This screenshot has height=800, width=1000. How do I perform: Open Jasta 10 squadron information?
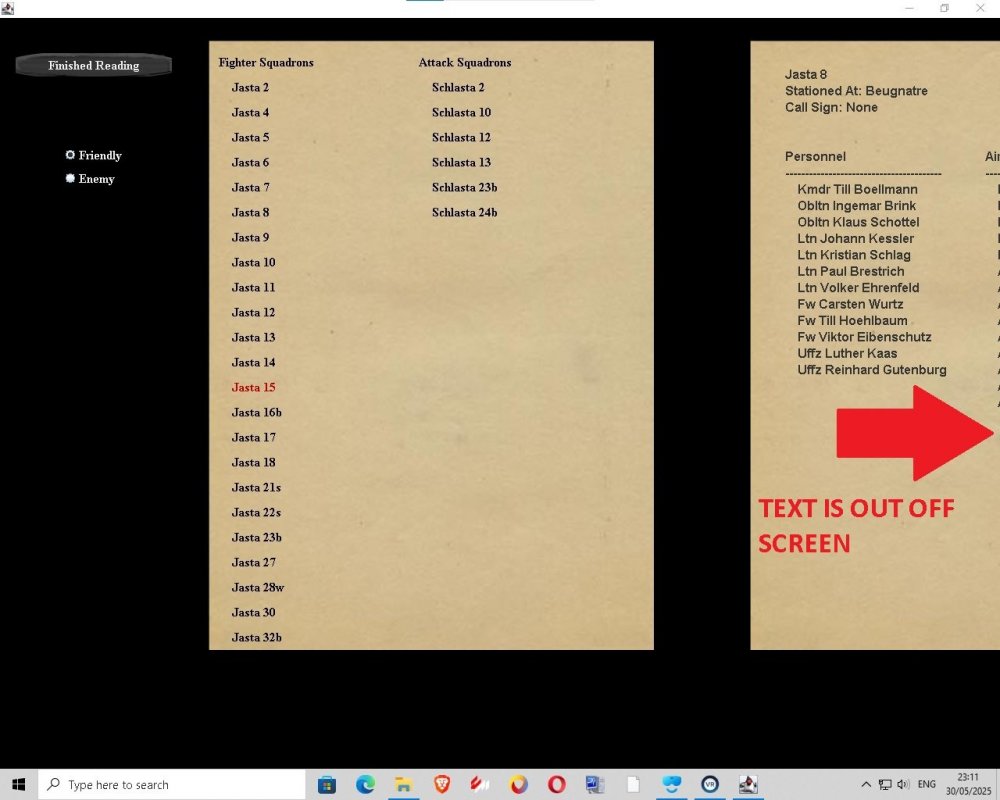pos(253,262)
